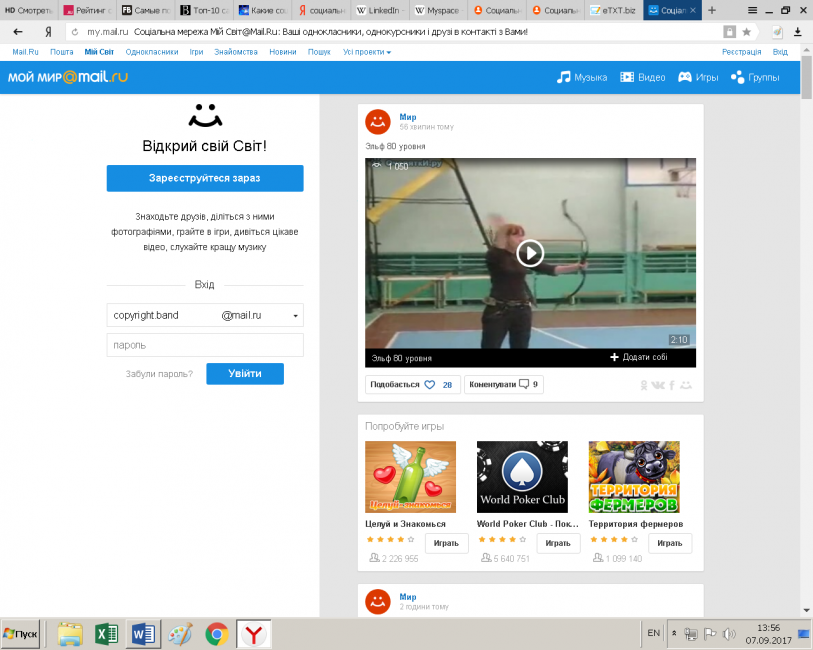Click Играть under Территория фермеров
Screen dimensions: 813x650
point(670,543)
